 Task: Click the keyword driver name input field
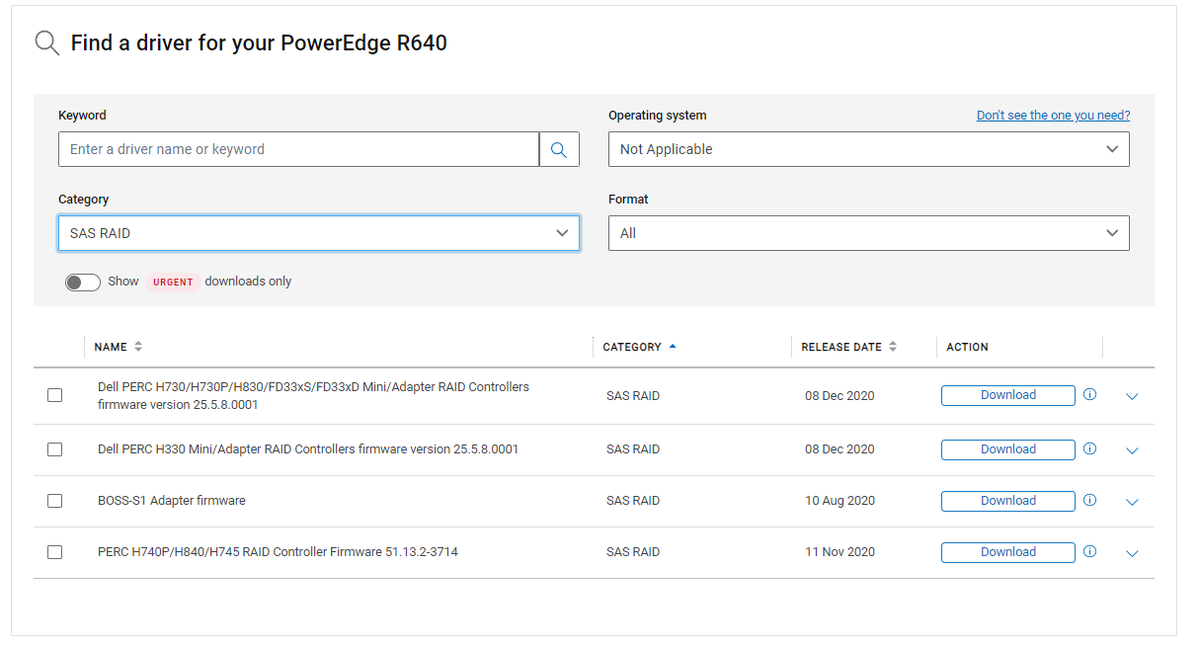click(x=299, y=149)
